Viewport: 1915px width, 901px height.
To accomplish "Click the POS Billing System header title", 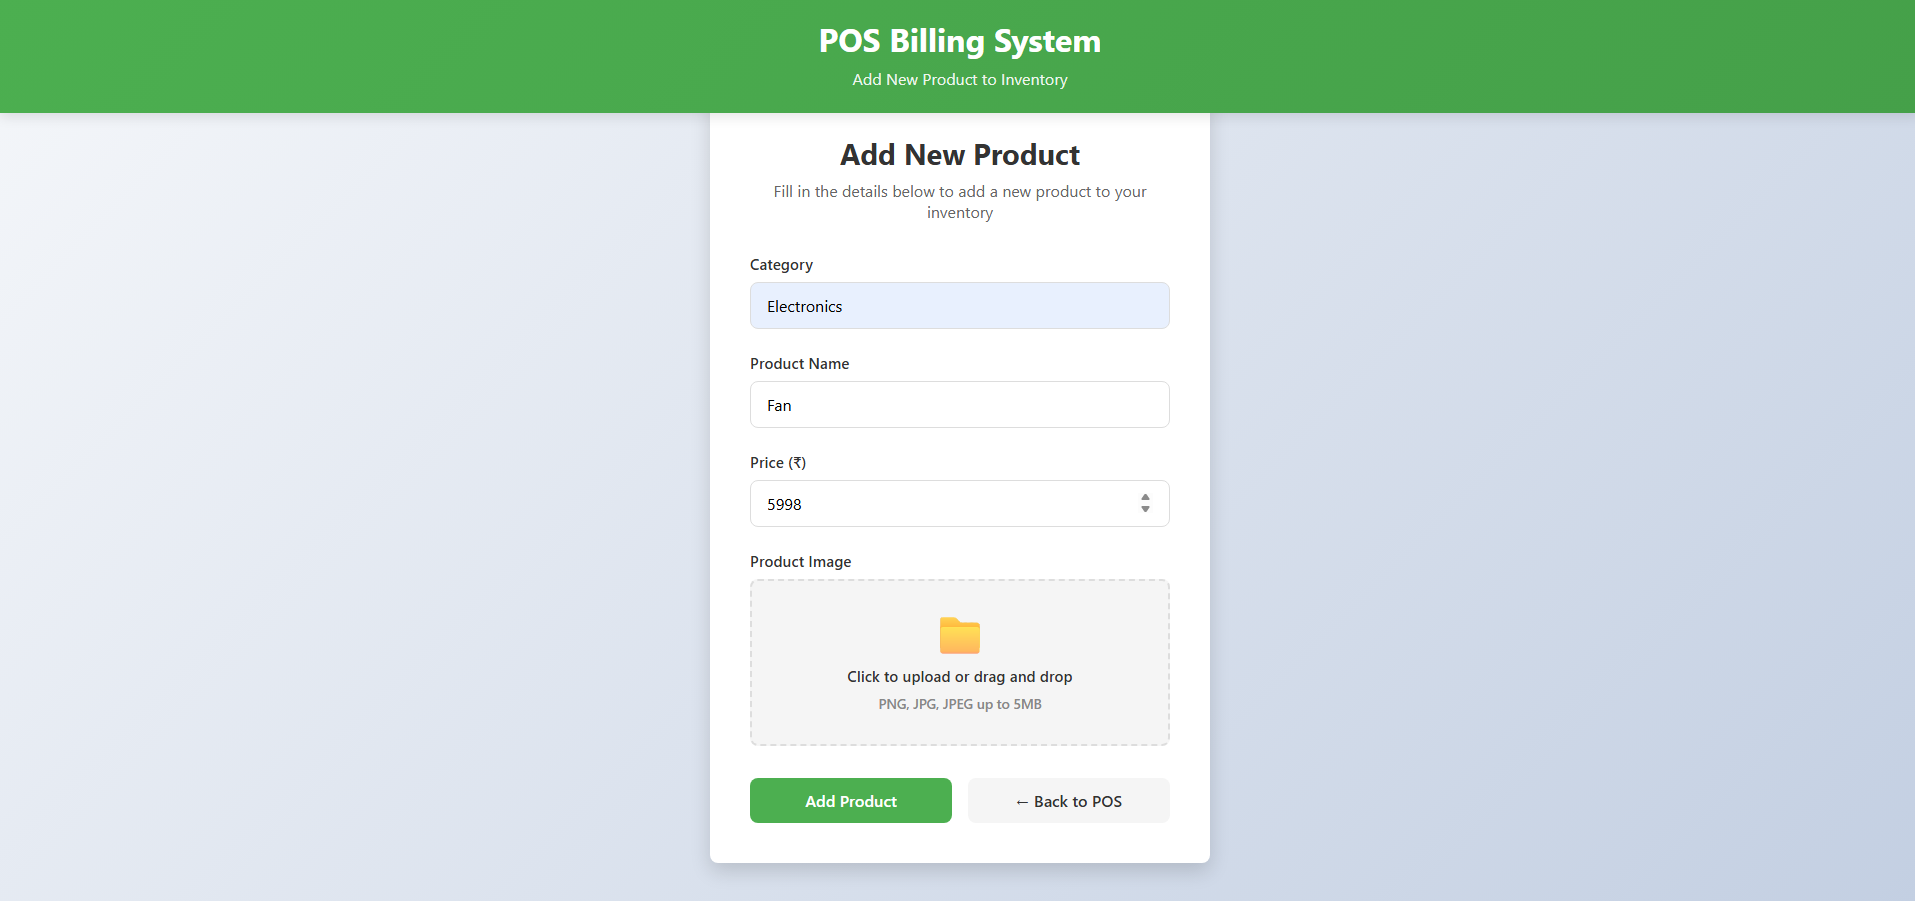I will [959, 41].
